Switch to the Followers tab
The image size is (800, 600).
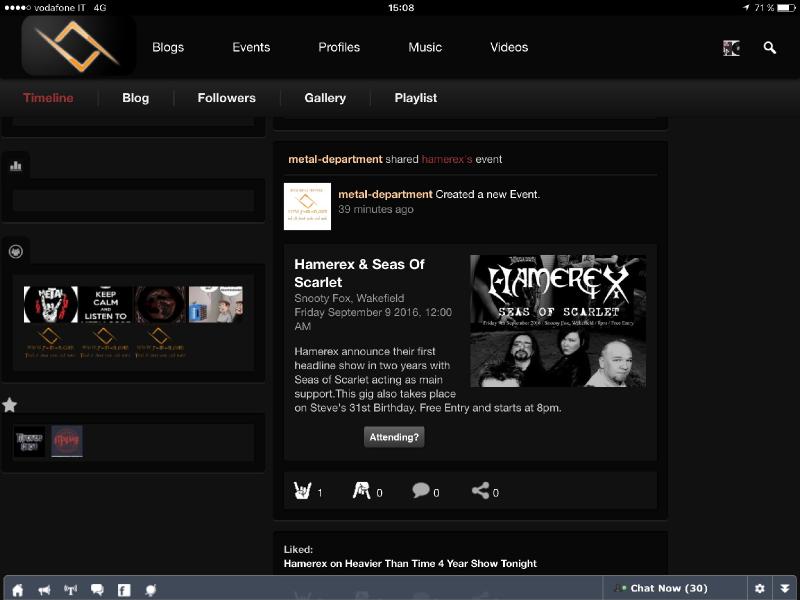[x=226, y=98]
